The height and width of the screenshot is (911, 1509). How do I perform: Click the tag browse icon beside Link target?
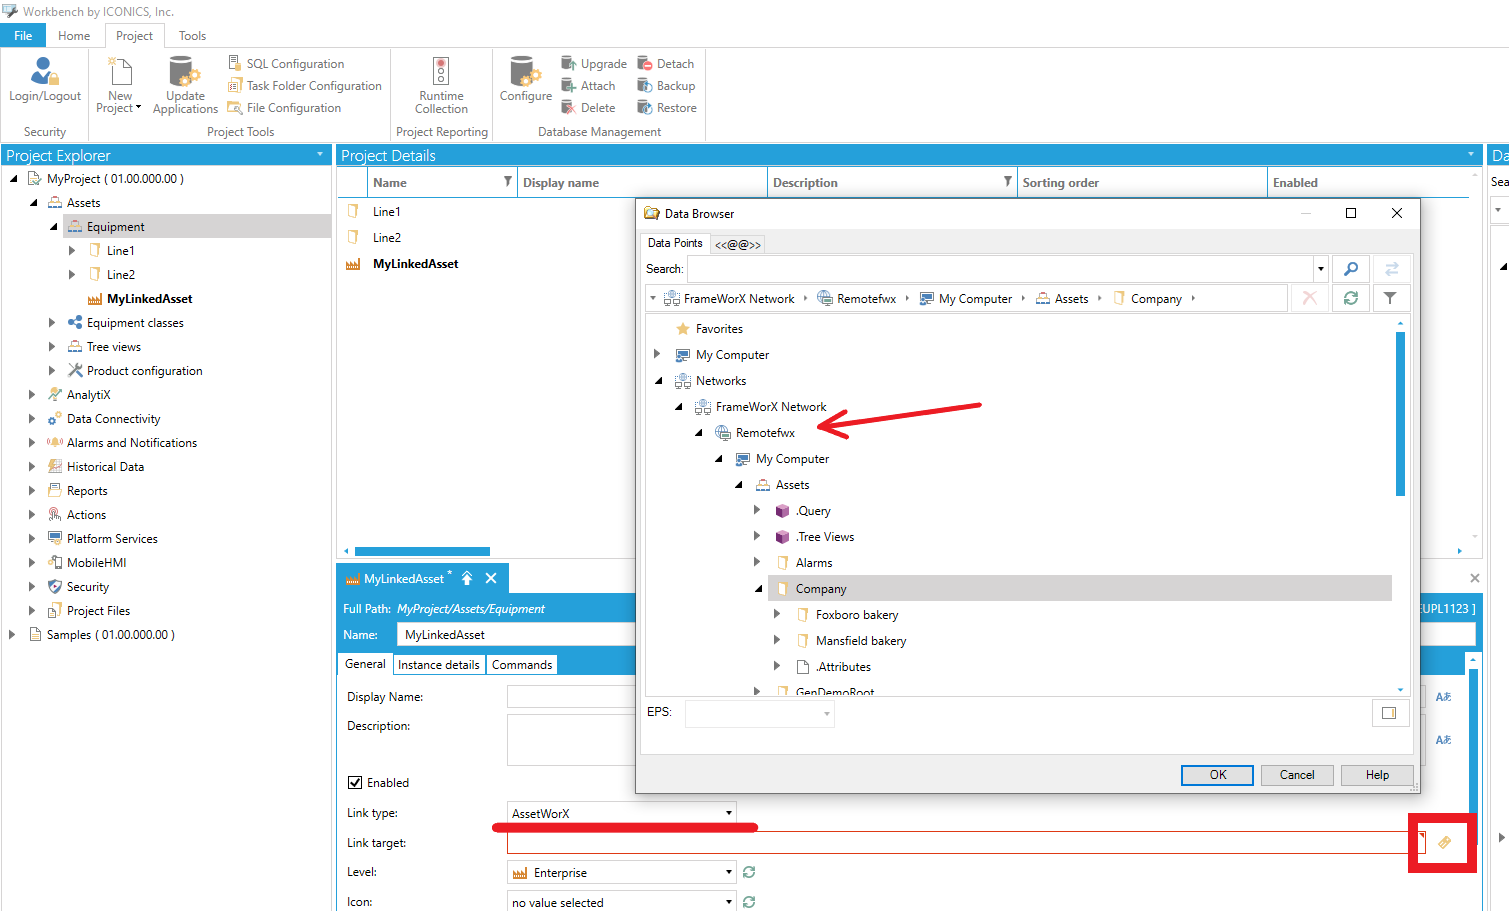1444,842
